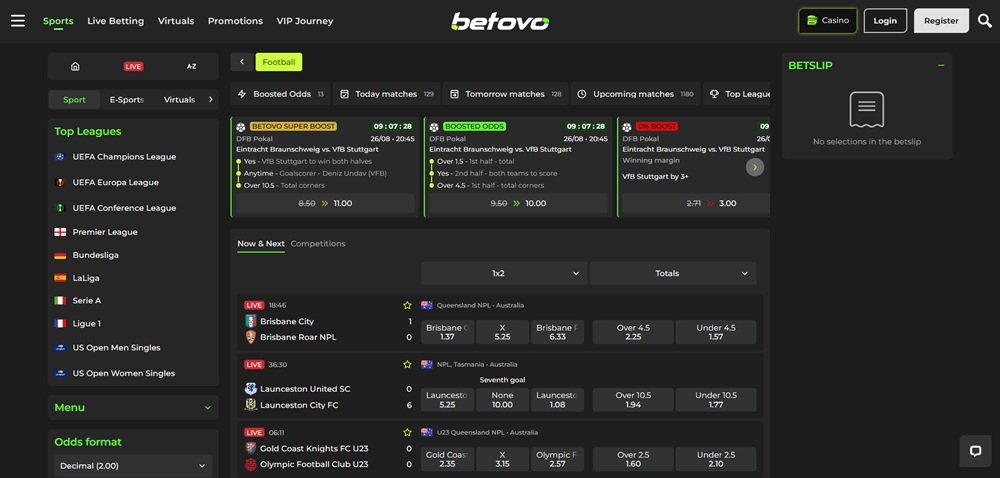
Task: Favorite the Launceston United SC match star
Action: 407,365
